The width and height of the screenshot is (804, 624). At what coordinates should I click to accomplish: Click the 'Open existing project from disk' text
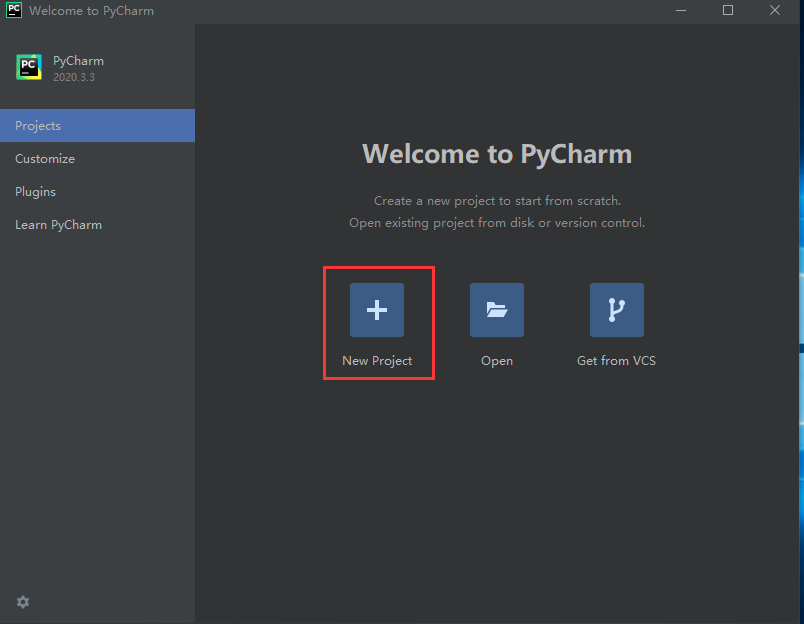497,223
